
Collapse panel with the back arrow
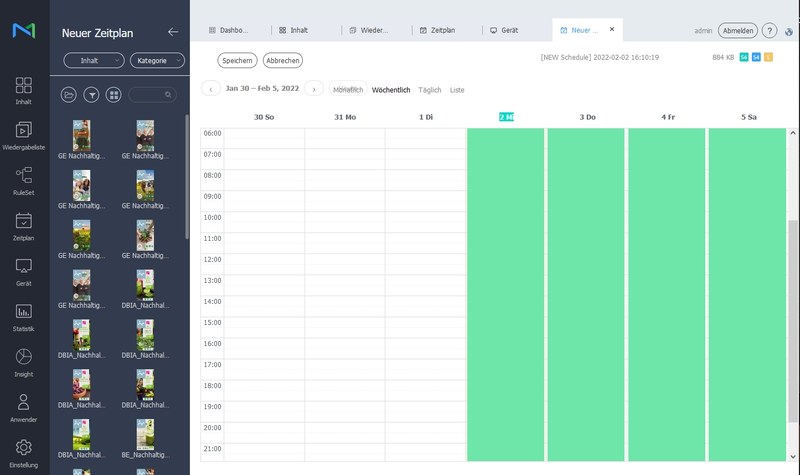pyautogui.click(x=173, y=32)
